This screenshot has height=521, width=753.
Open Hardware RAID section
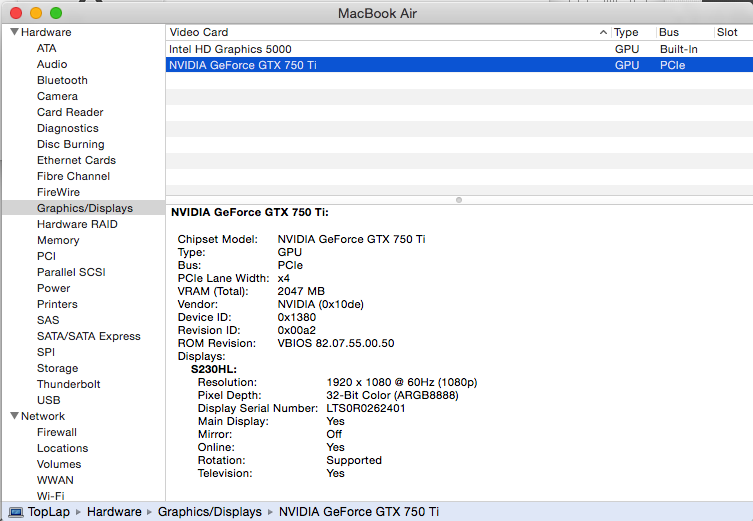click(x=77, y=224)
